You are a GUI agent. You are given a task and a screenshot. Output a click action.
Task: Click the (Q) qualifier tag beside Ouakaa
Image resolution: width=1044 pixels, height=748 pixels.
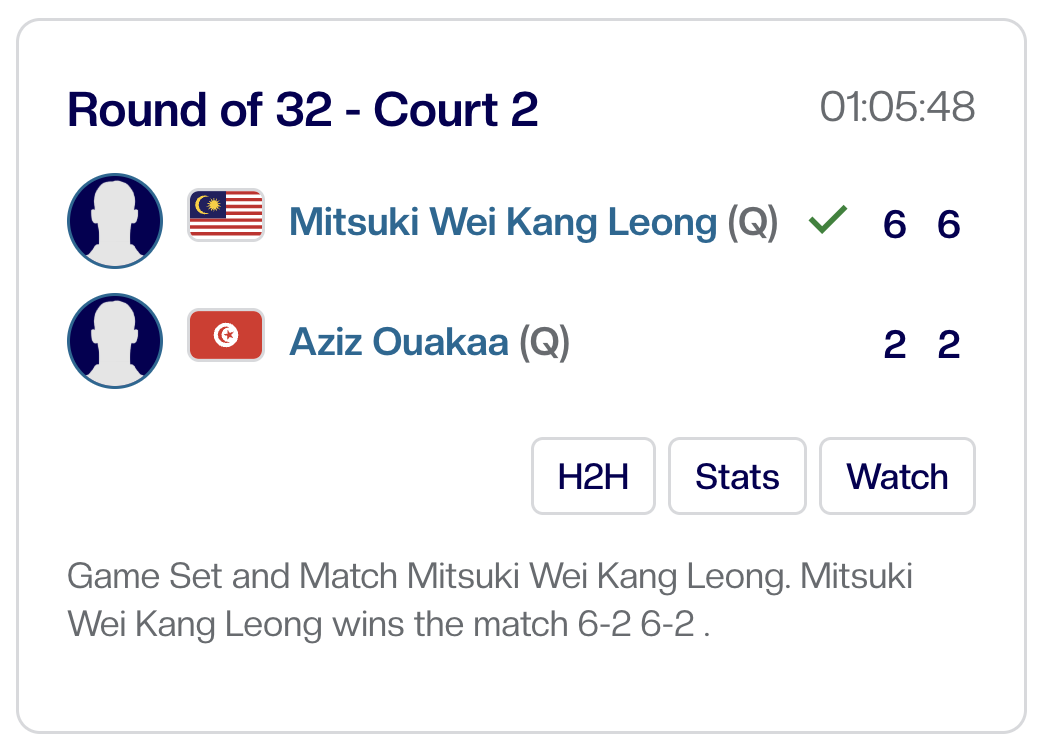544,343
